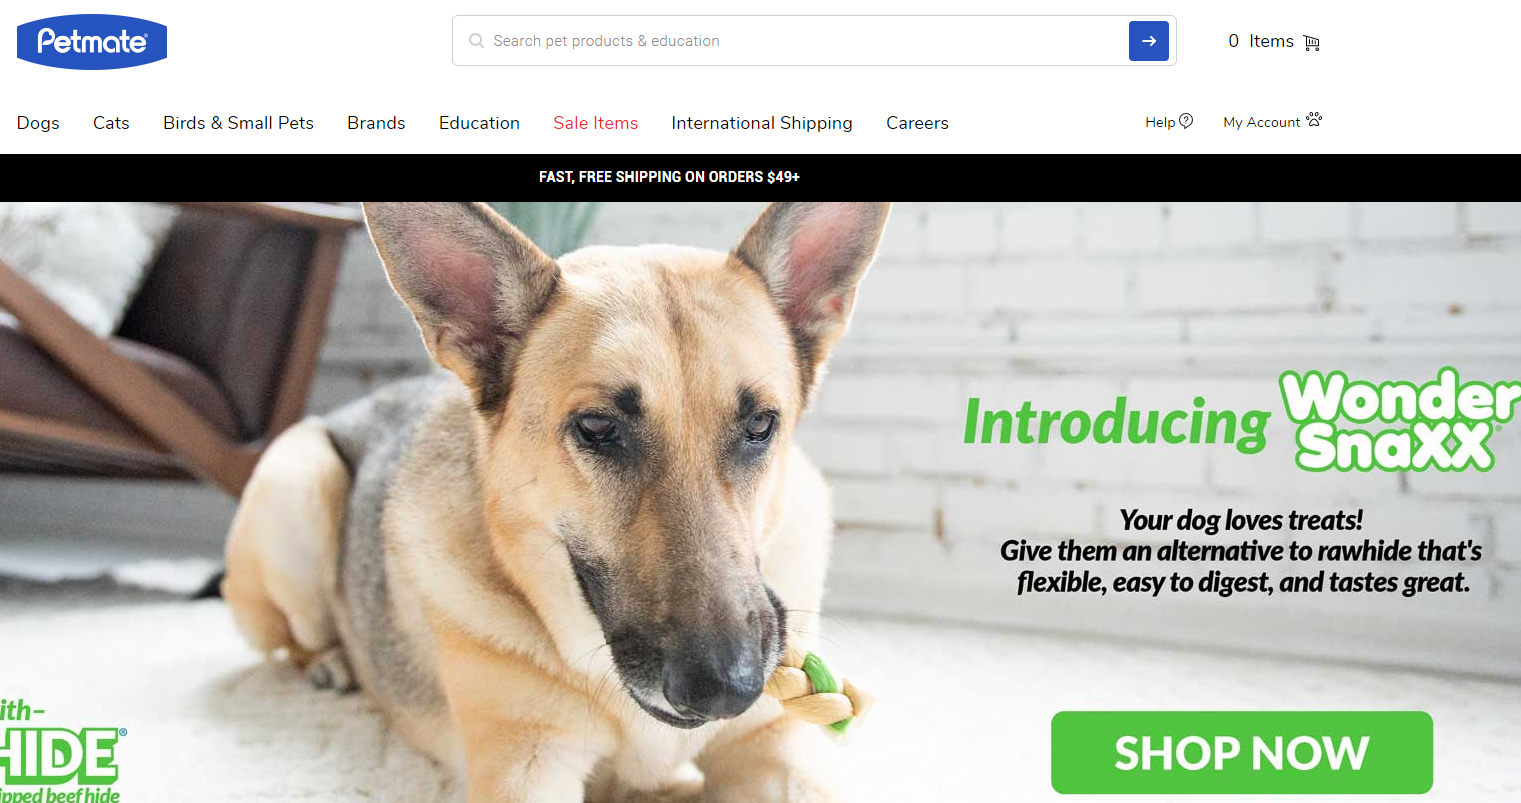This screenshot has height=803, width=1521.
Task: Click the magnifying glass search icon
Action: point(476,41)
